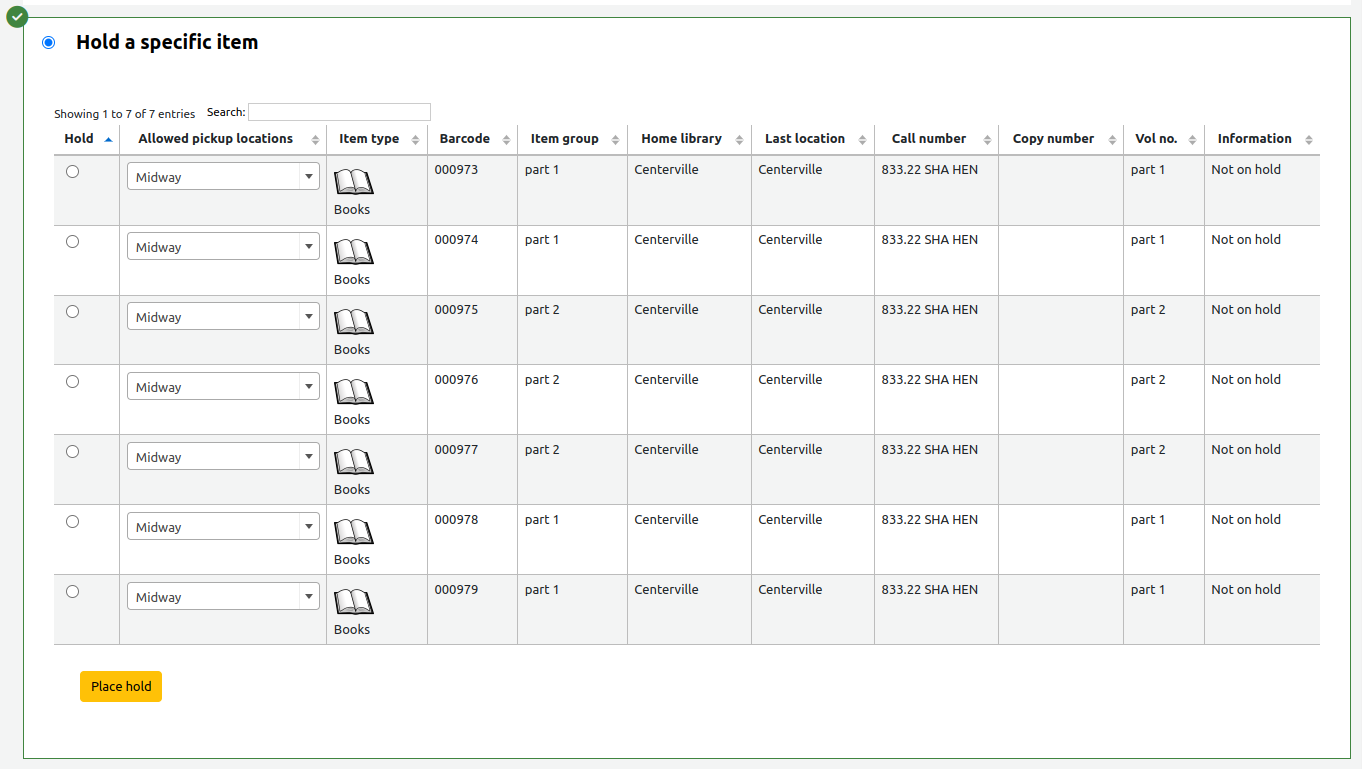Select the Hold a specific item radio button
The height and width of the screenshot is (769, 1362).
(47, 42)
